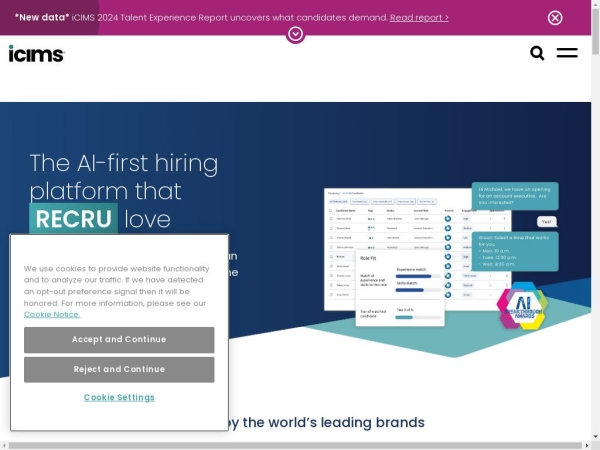Screen dimensions: 600x450
Task: Click the horizontal scrollbar at bottom
Action: pos(295,446)
